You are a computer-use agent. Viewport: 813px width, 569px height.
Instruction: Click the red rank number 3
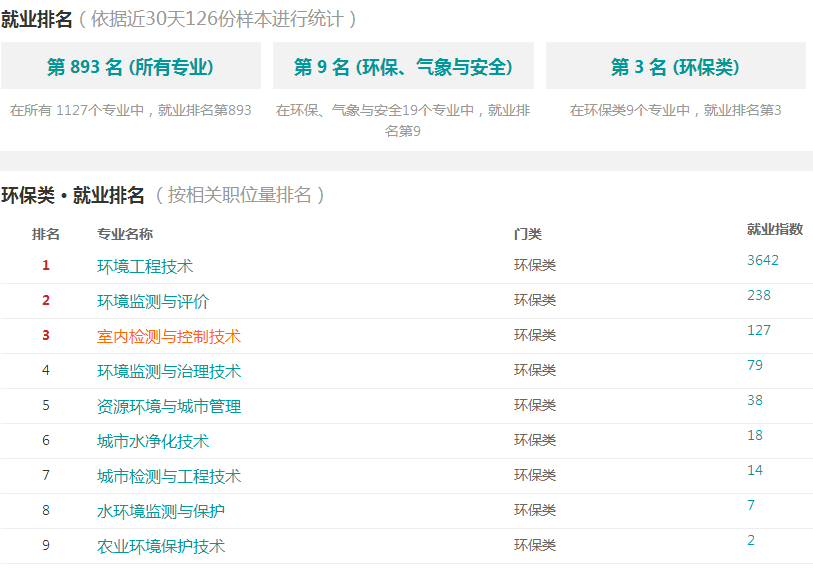pos(46,336)
